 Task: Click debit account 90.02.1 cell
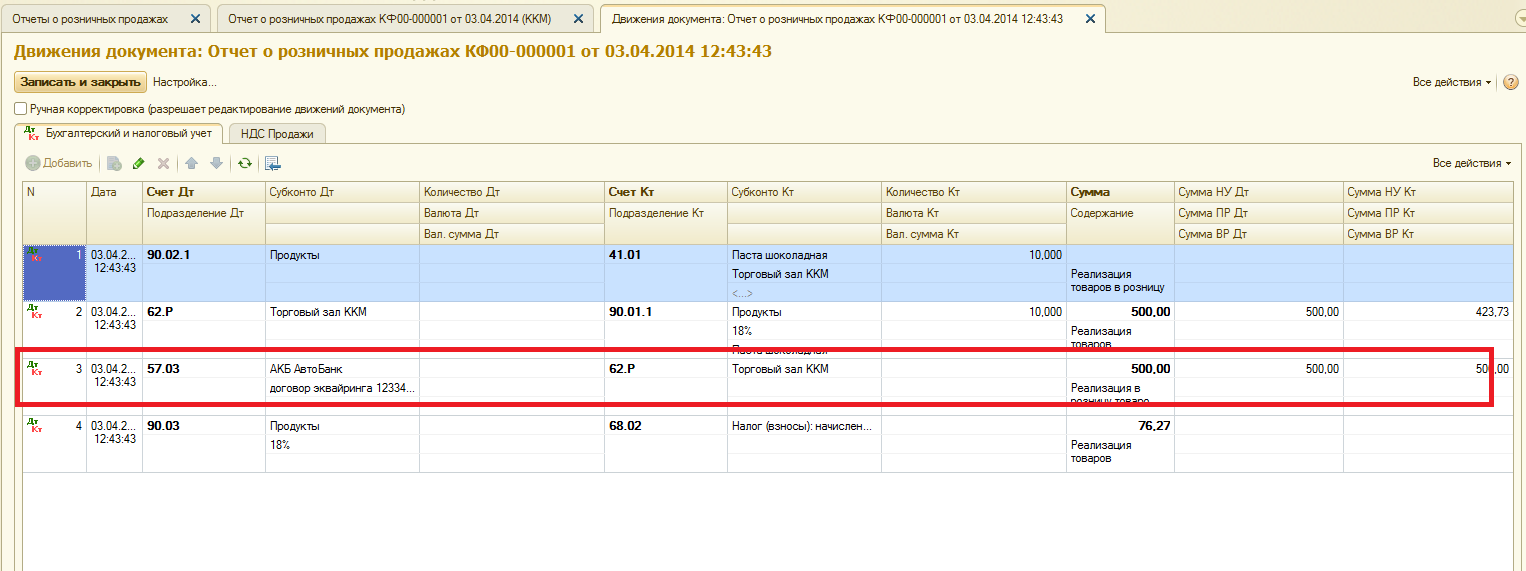click(x=204, y=255)
